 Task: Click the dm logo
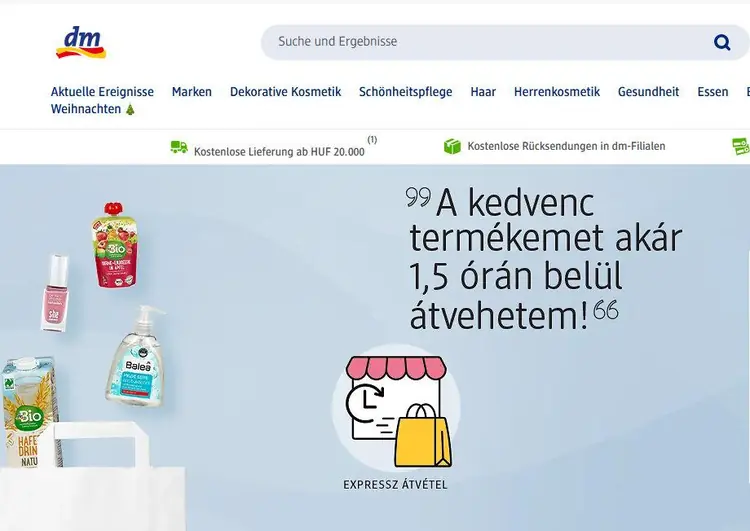coord(81,43)
